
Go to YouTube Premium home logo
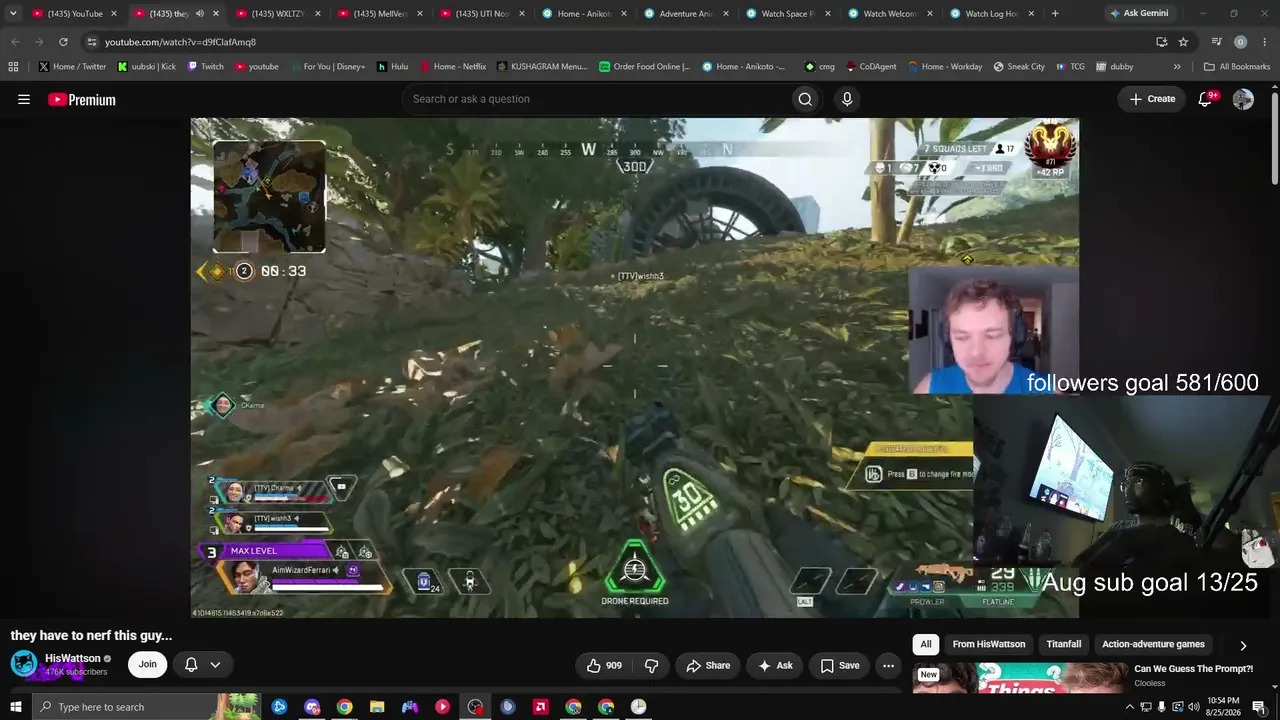[82, 99]
